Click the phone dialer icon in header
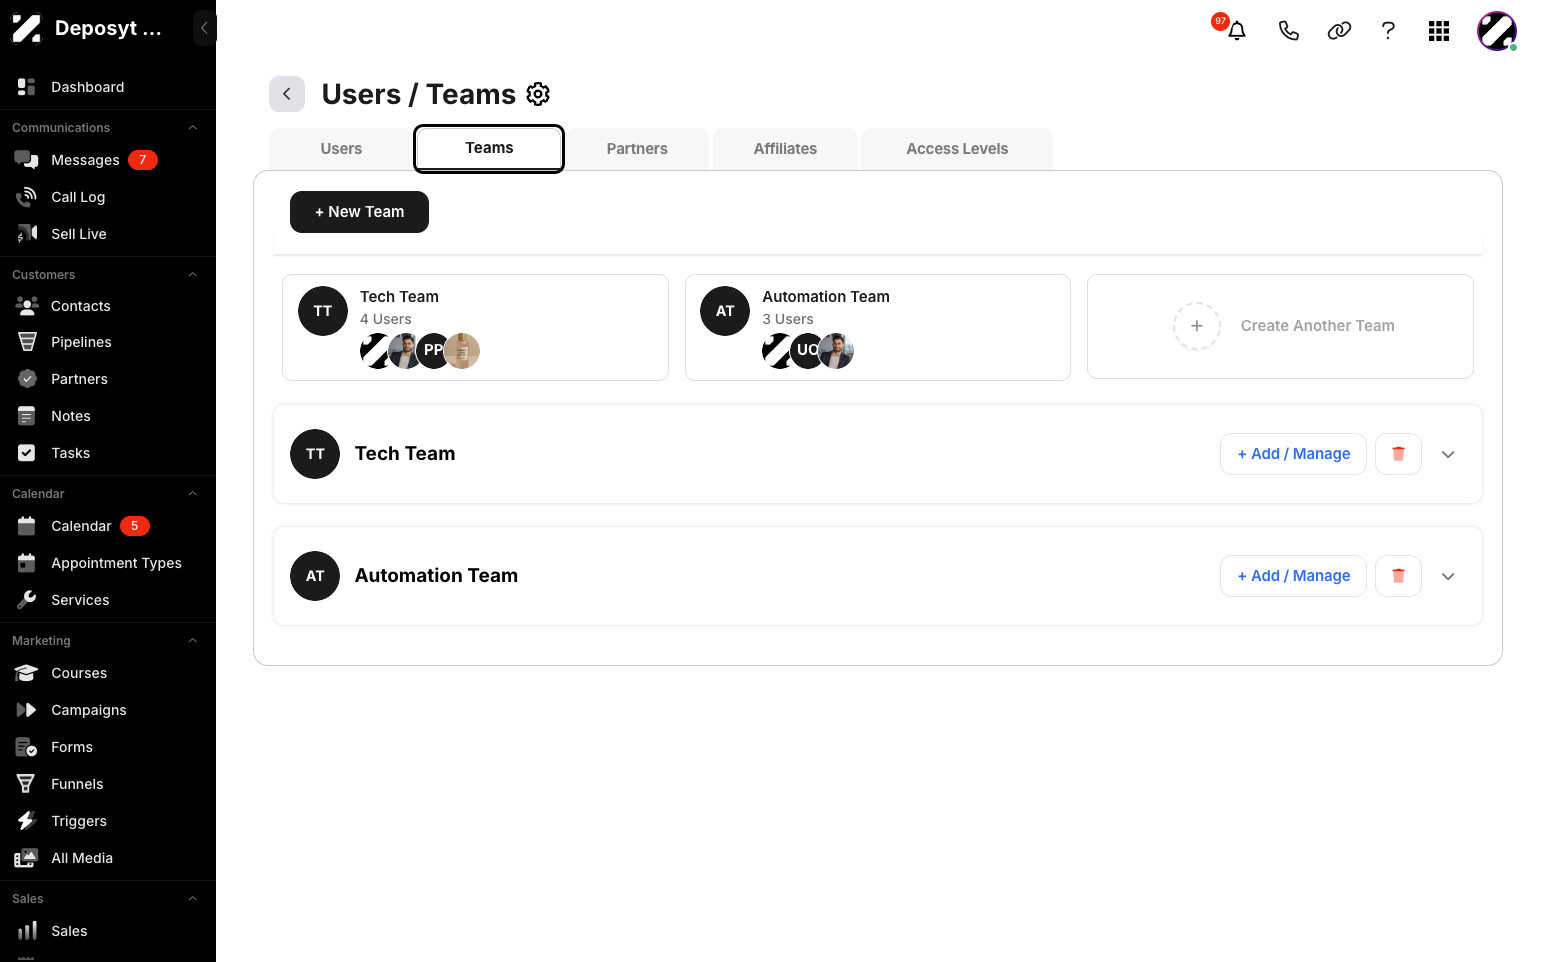Image resolution: width=1541 pixels, height=962 pixels. (1289, 31)
